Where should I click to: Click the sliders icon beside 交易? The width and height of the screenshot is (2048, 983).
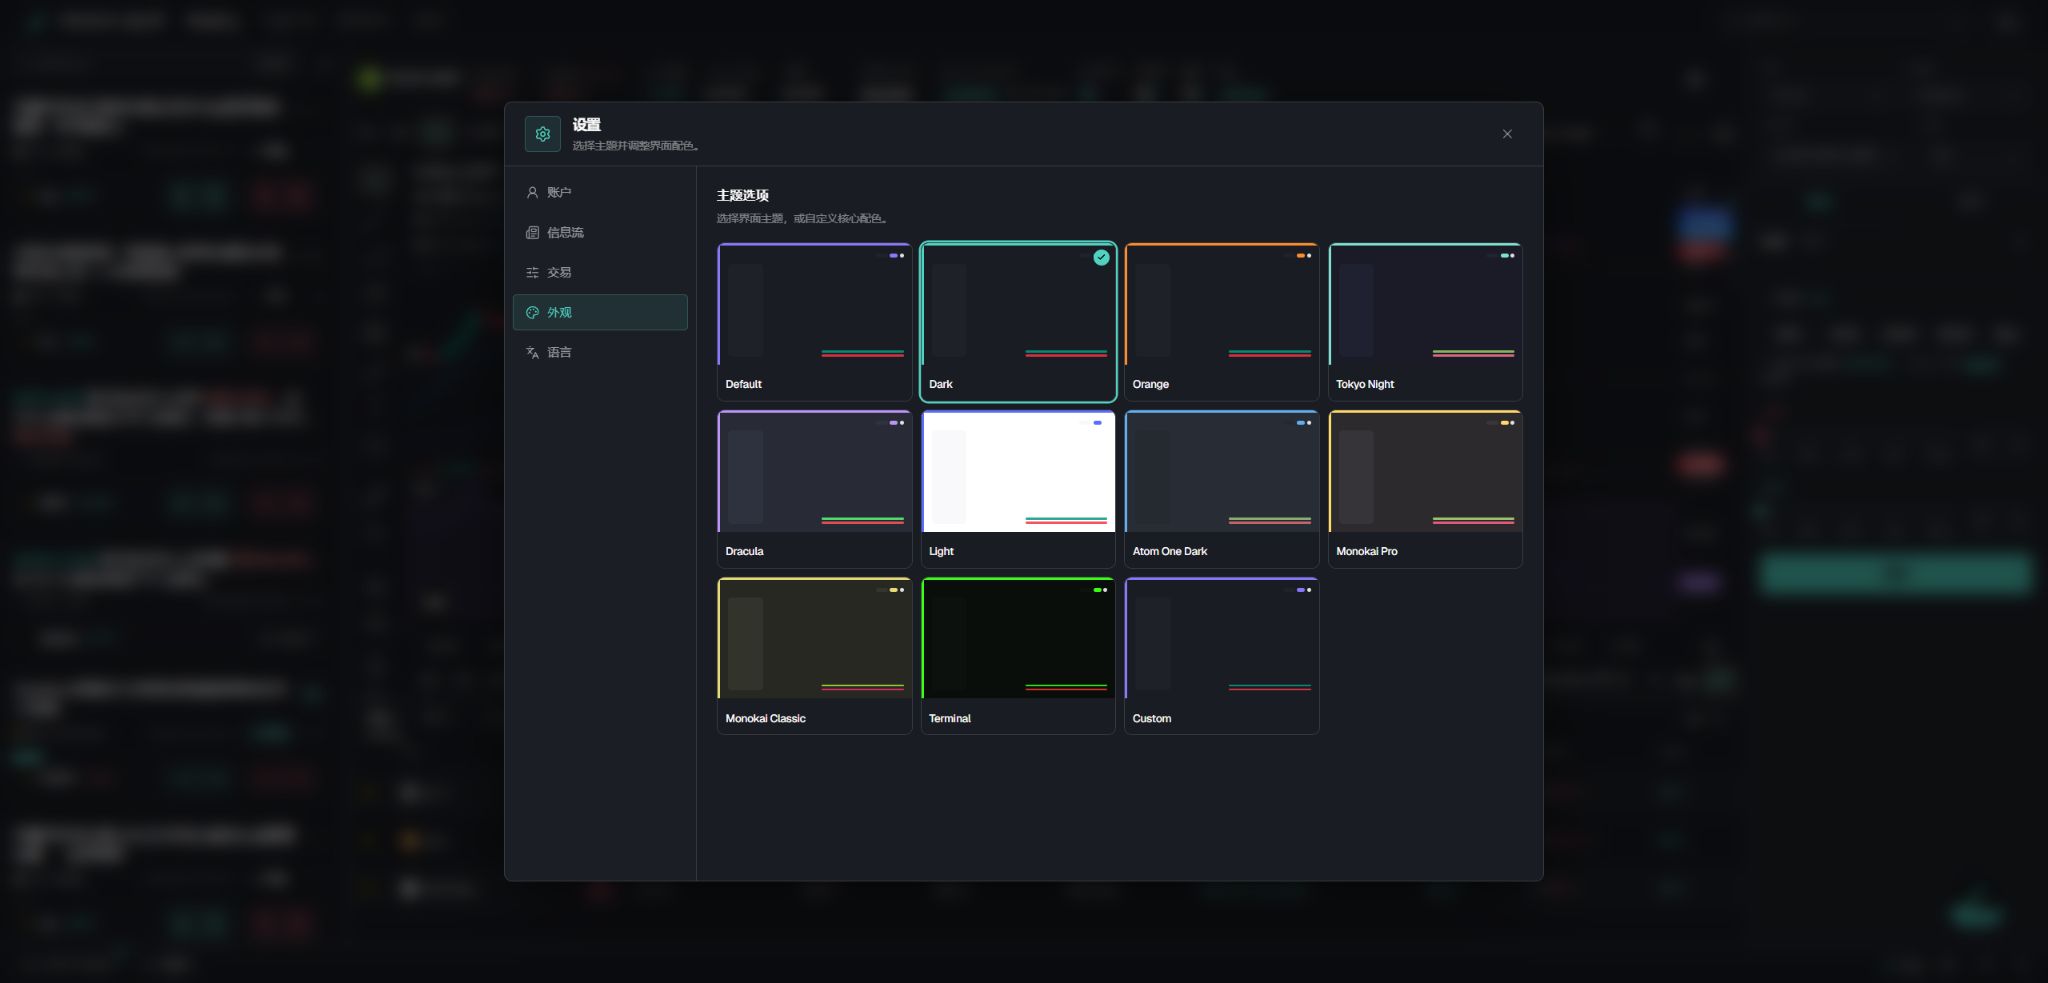tap(532, 272)
